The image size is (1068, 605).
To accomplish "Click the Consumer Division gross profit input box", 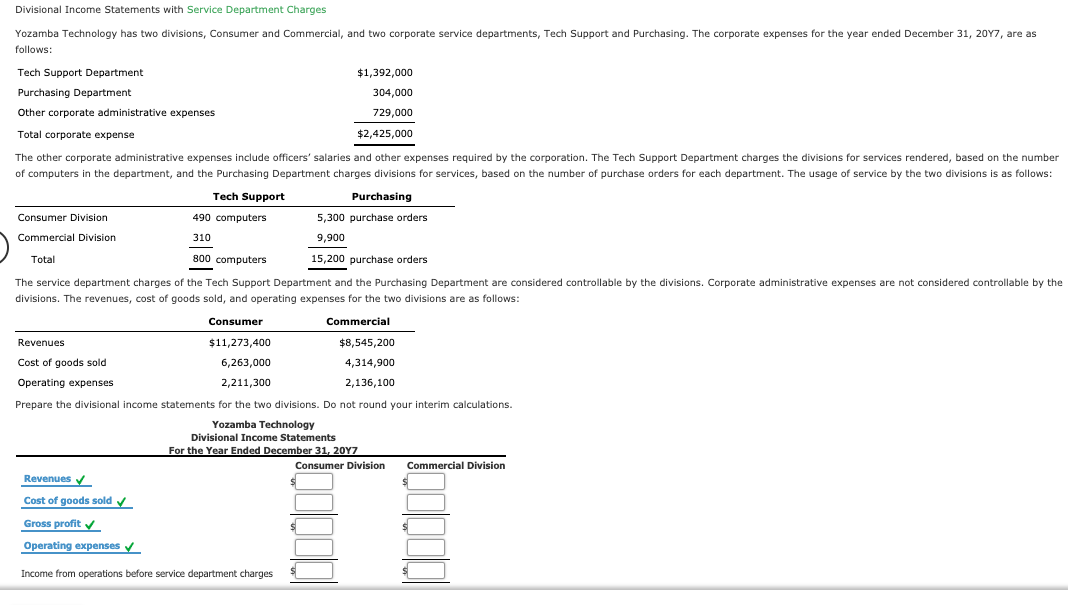I will point(315,525).
